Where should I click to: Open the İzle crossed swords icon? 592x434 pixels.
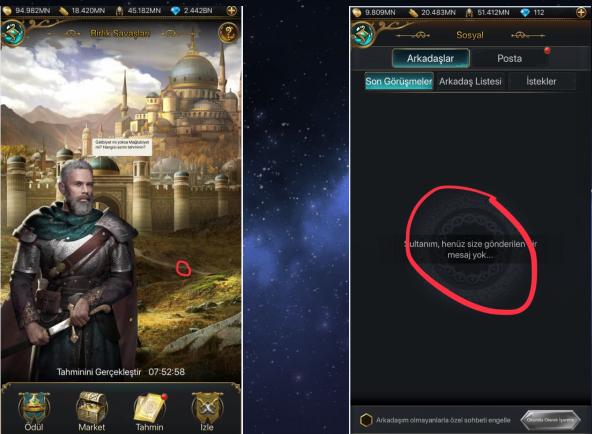207,411
